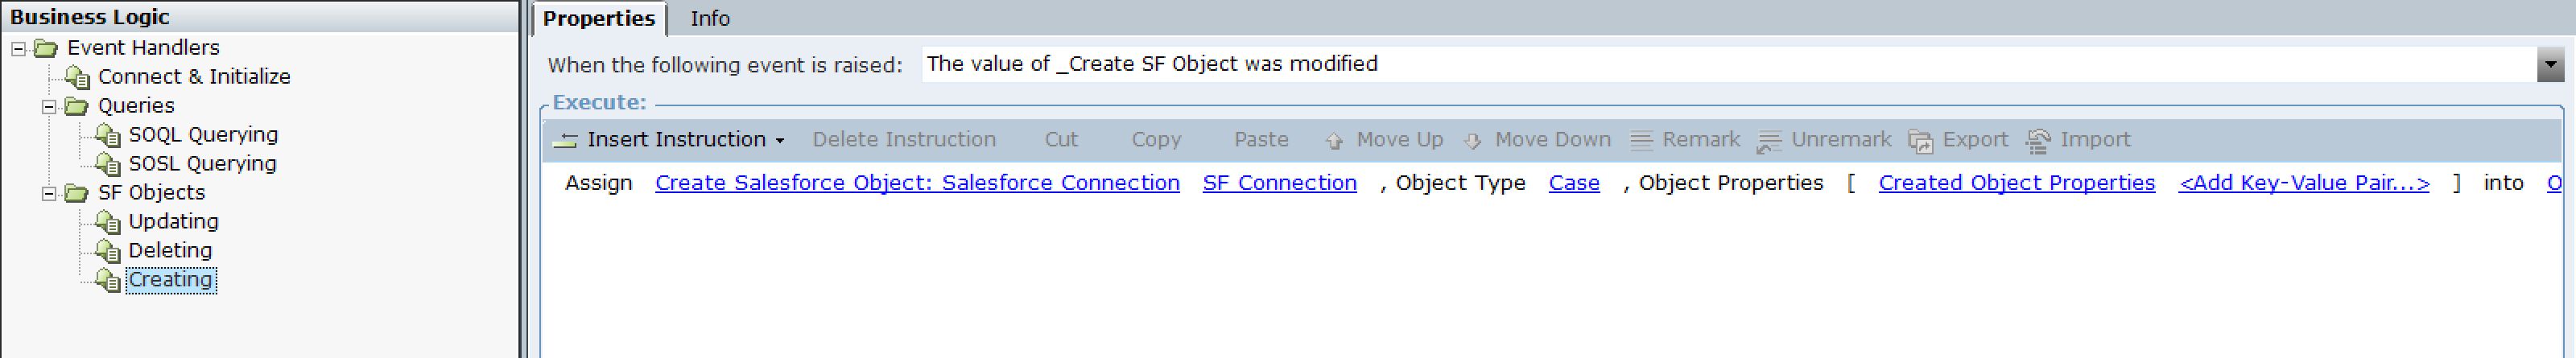Viewport: 2576px width, 358px height.
Task: Click the Case object type link
Action: [1574, 183]
